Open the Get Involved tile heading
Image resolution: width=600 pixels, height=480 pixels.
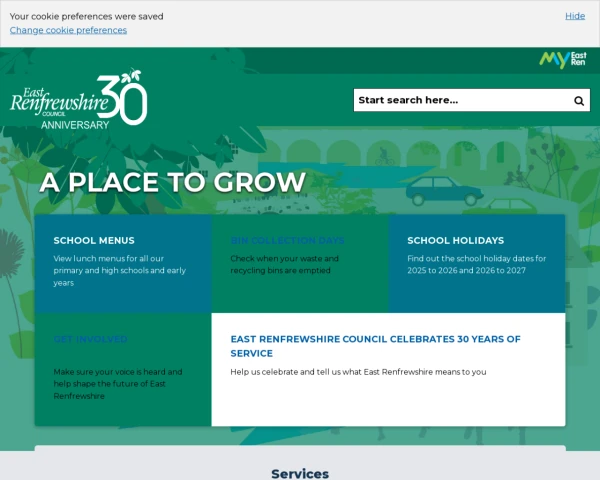pyautogui.click(x=90, y=339)
